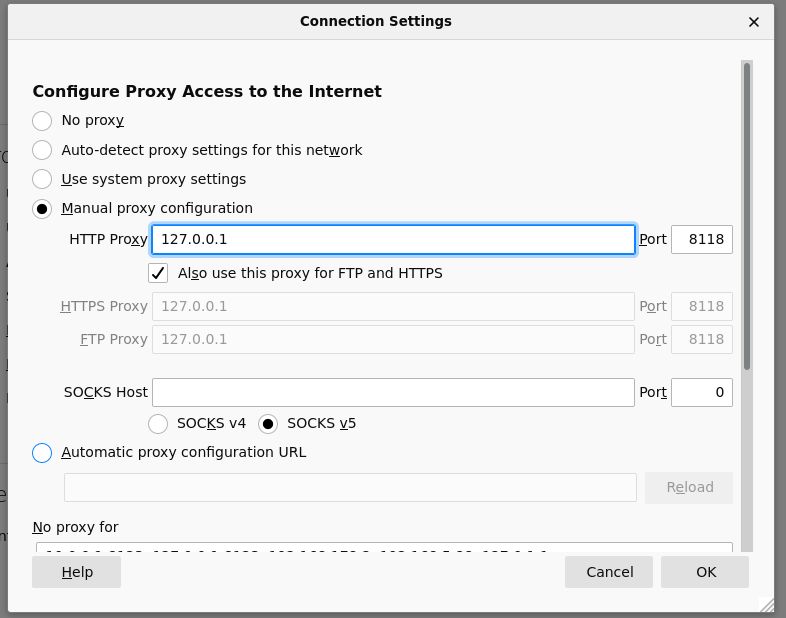Click the SOCKS port number field
Screen dimensions: 786x618
coord(701,392)
